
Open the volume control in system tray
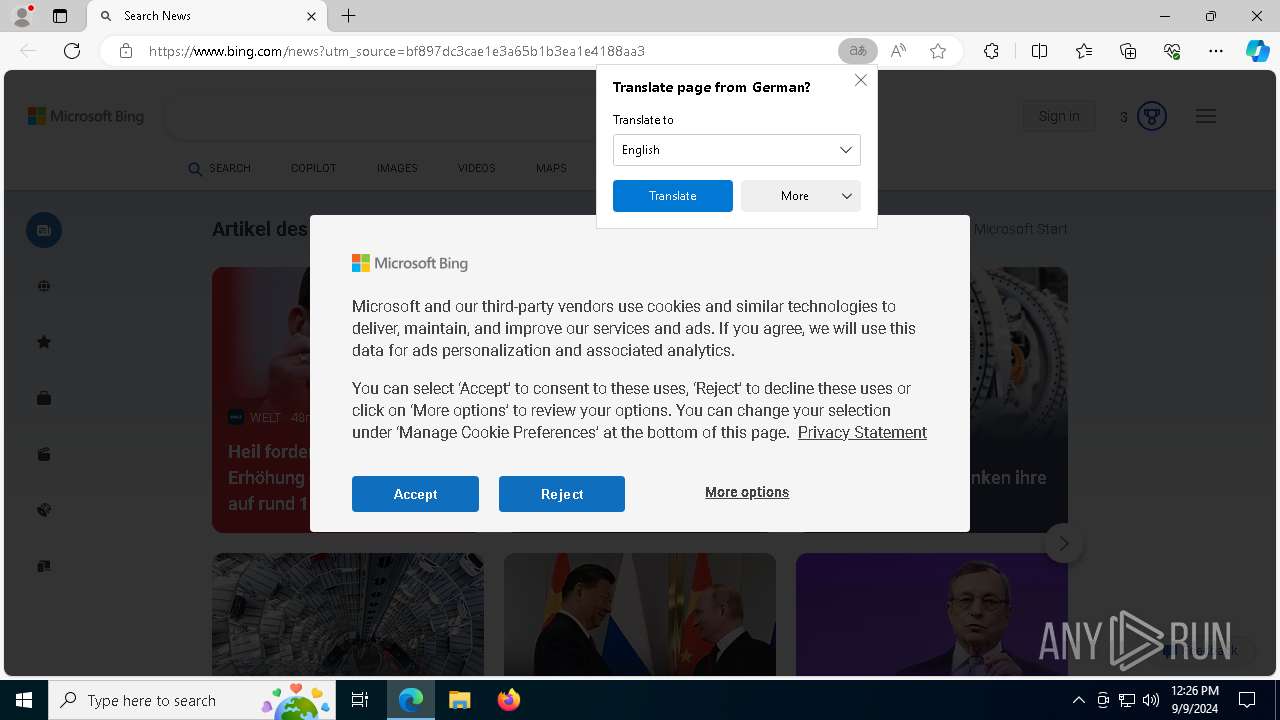(x=1151, y=700)
